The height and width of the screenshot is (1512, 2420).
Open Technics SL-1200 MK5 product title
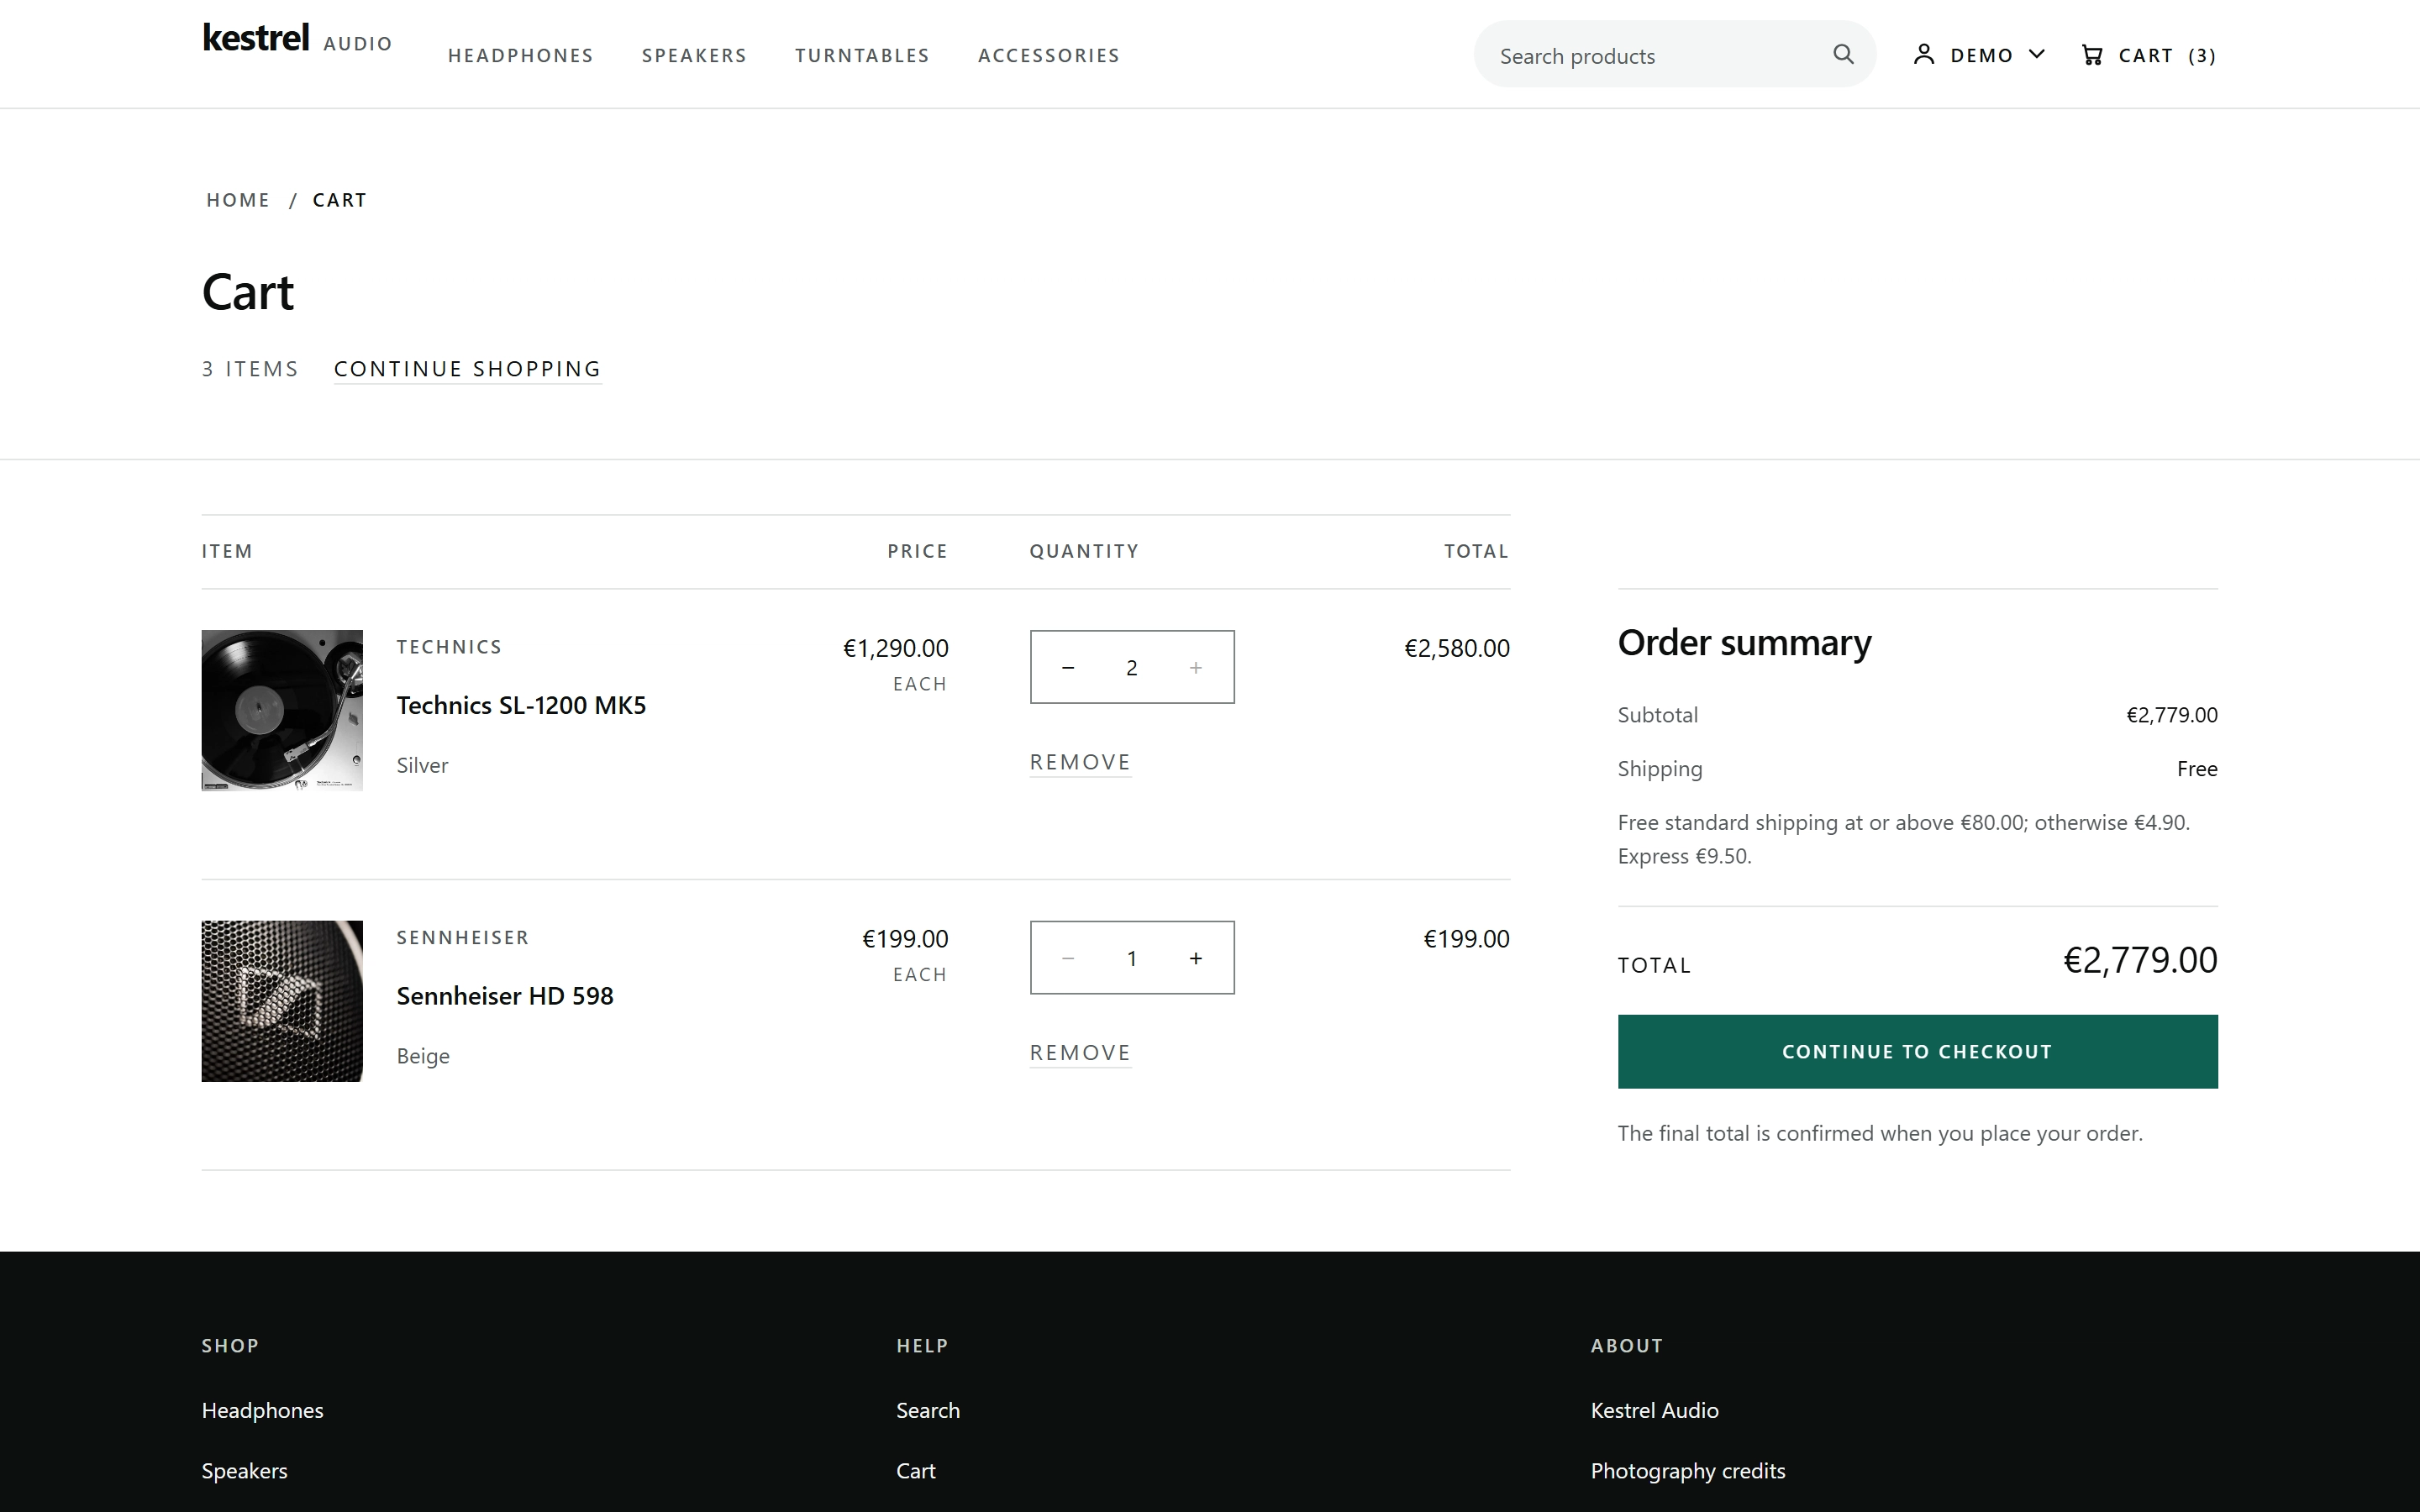pyautogui.click(x=521, y=705)
